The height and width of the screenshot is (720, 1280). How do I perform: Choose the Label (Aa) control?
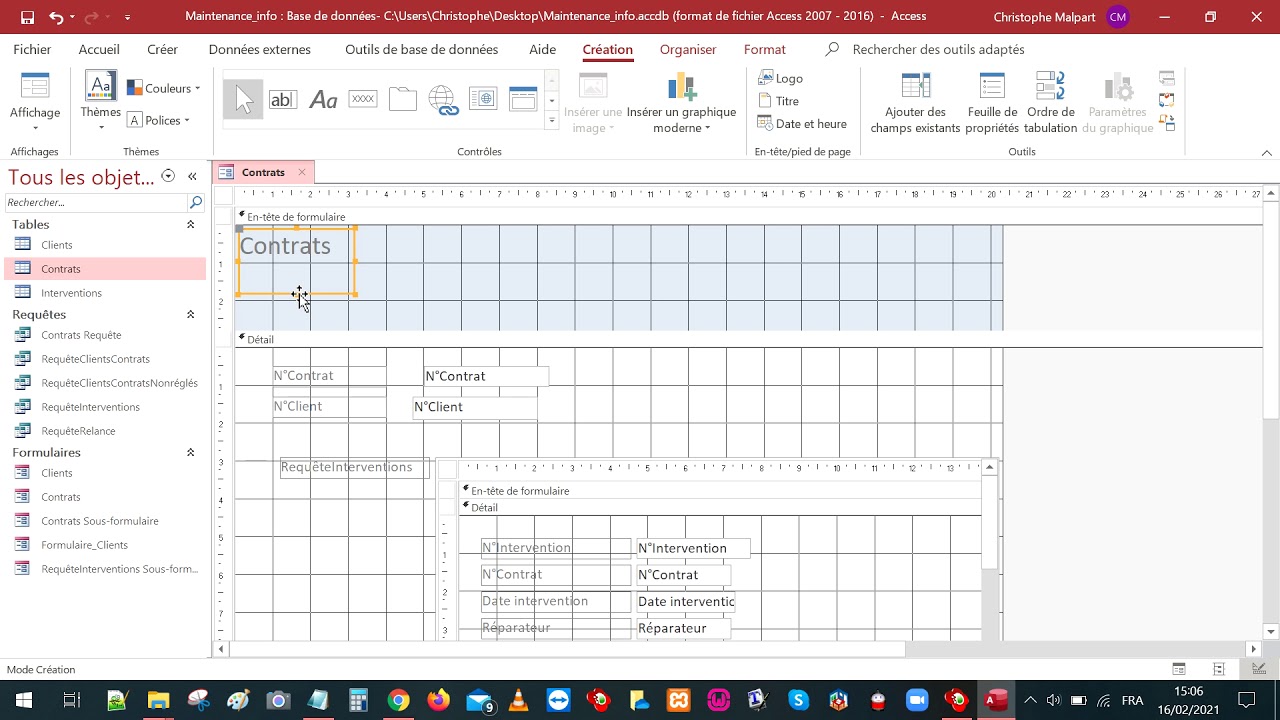(323, 99)
